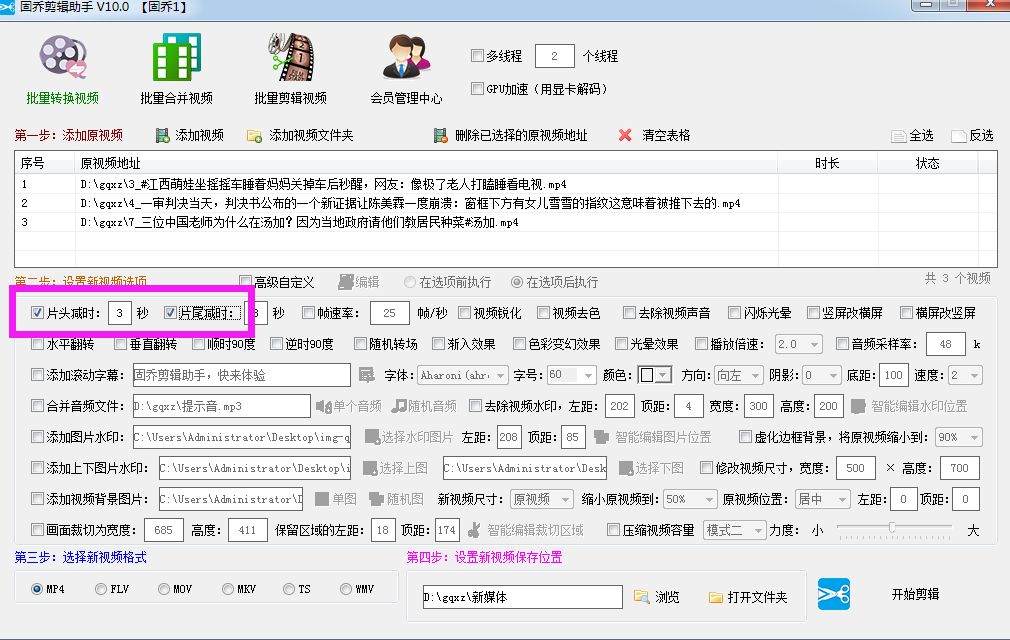Click the compression 力度 slider handle
Screen dimensions: 1010x640
pyautogui.click(x=892, y=527)
